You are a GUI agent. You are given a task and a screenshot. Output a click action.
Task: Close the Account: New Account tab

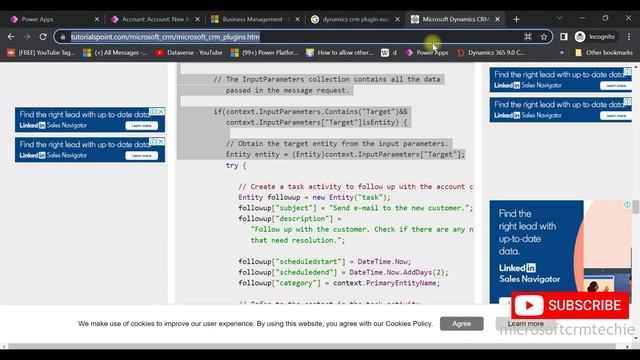coord(198,19)
